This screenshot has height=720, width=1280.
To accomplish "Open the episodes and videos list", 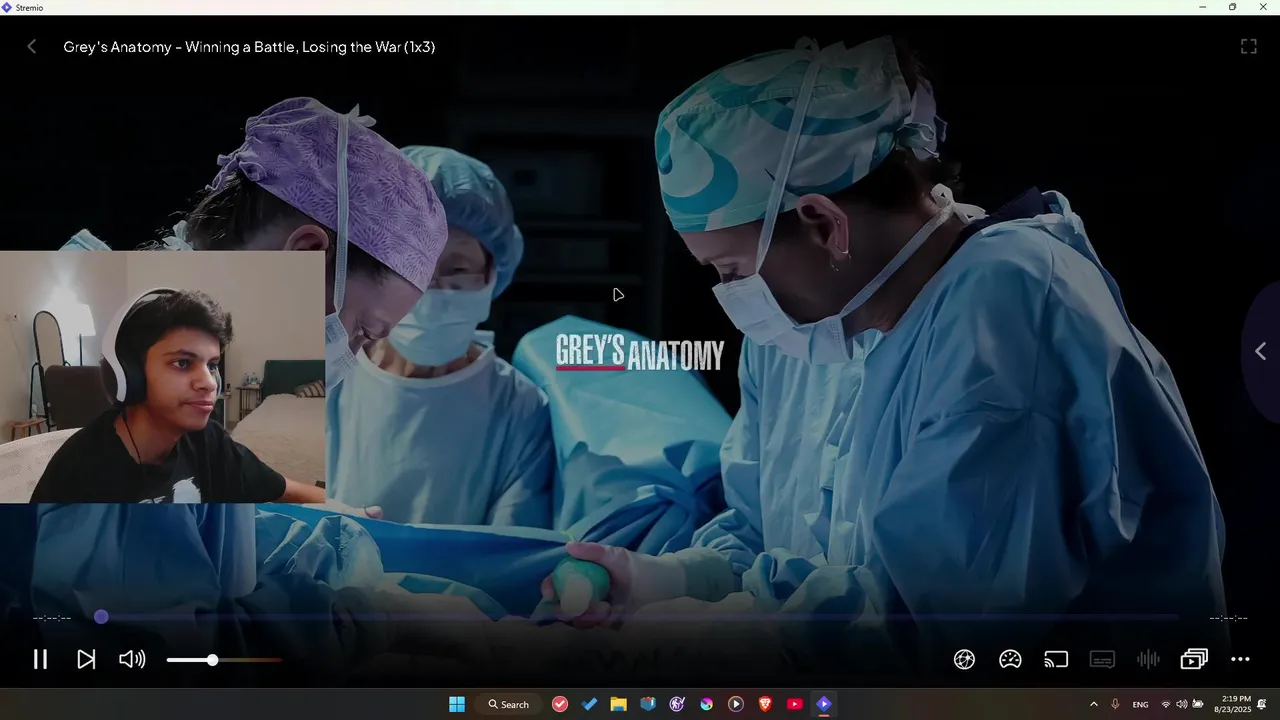I will [1194, 659].
